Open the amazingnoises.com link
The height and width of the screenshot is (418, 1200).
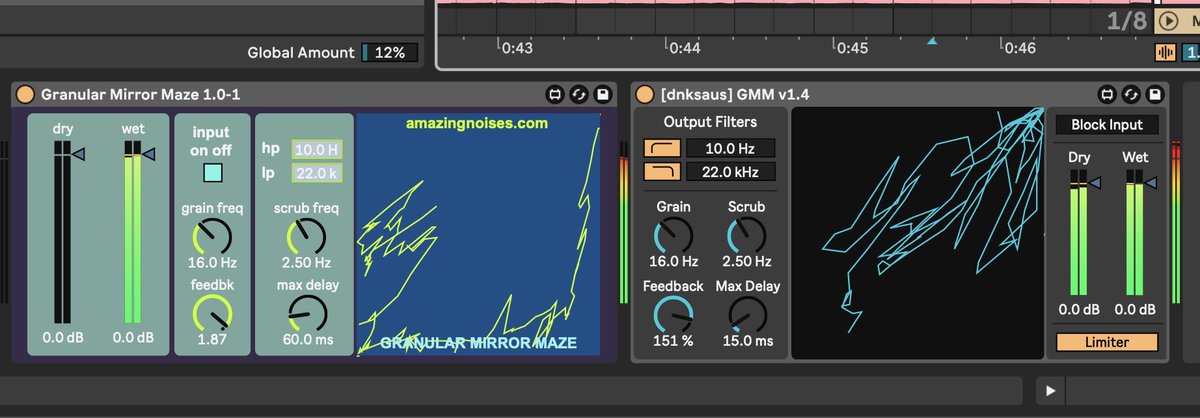477,124
